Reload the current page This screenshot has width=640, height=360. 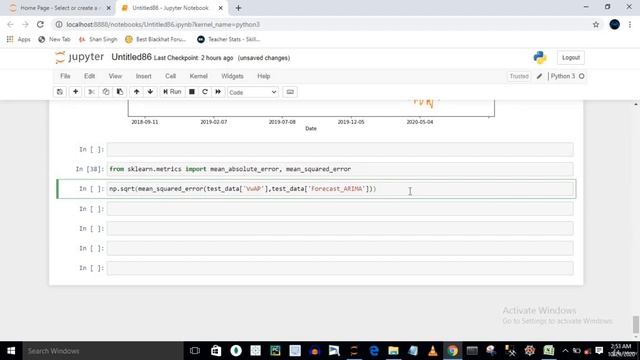40,24
